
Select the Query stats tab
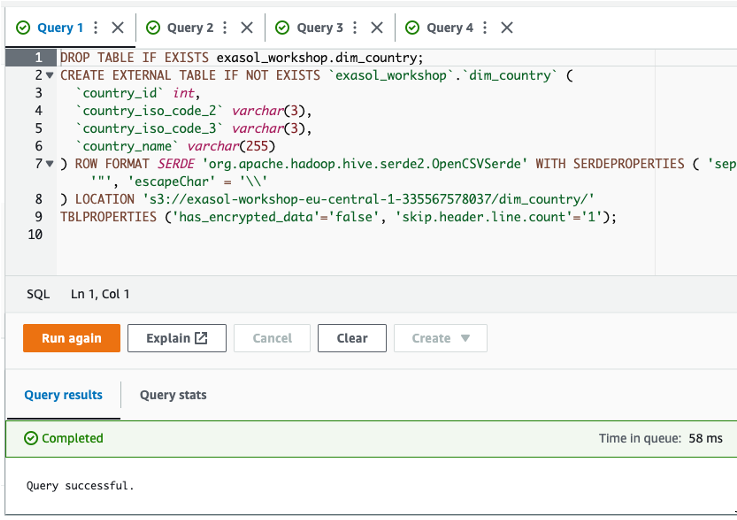click(173, 395)
